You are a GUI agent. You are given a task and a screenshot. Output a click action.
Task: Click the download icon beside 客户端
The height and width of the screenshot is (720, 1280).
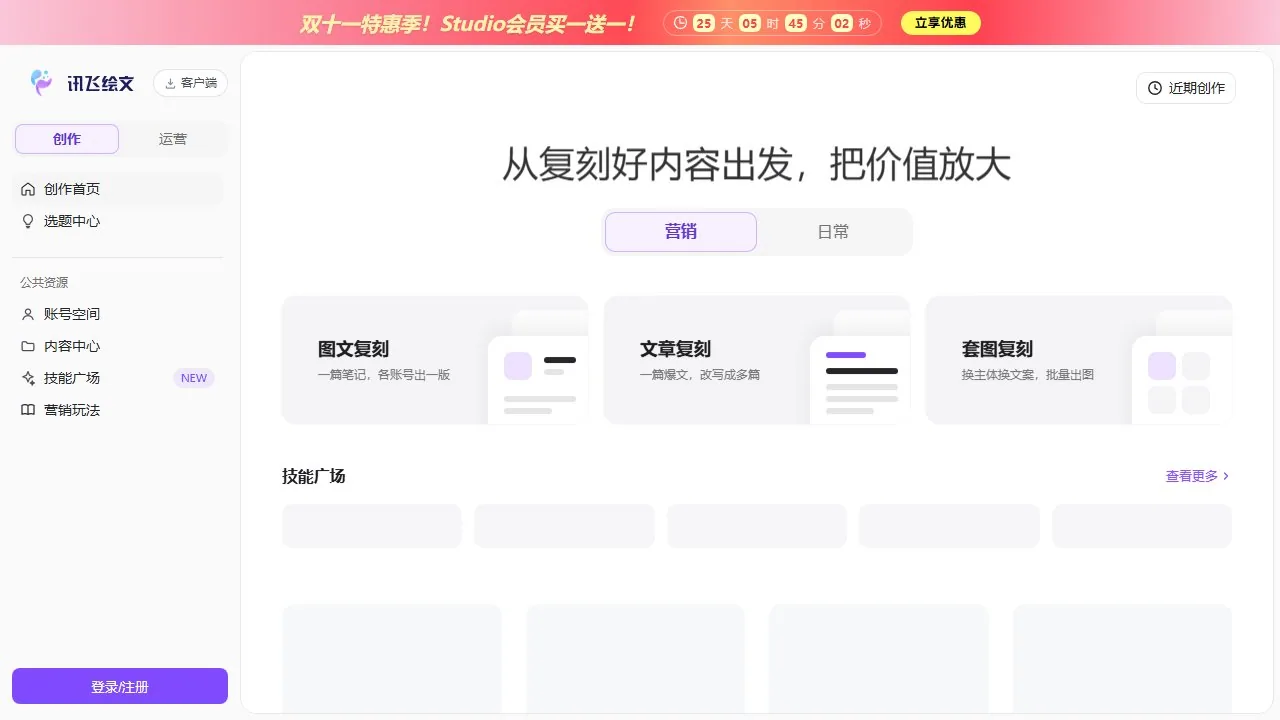pyautogui.click(x=170, y=83)
